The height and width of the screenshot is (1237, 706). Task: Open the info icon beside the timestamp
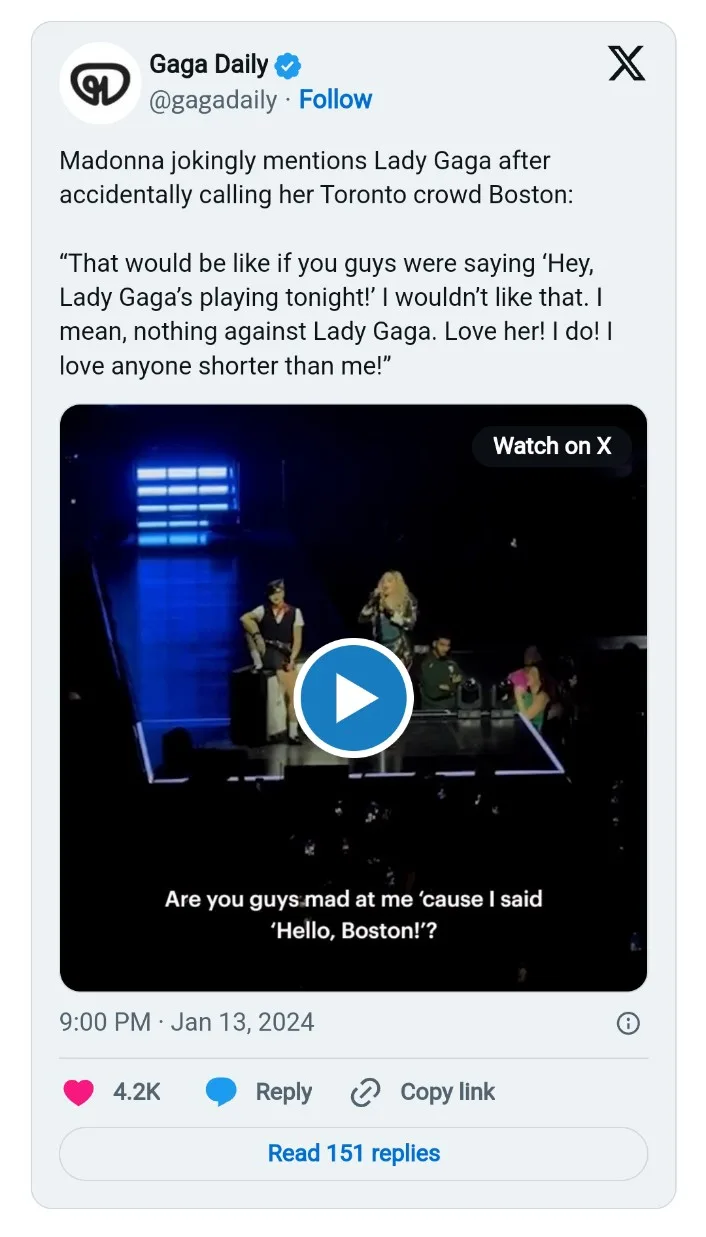click(628, 1023)
